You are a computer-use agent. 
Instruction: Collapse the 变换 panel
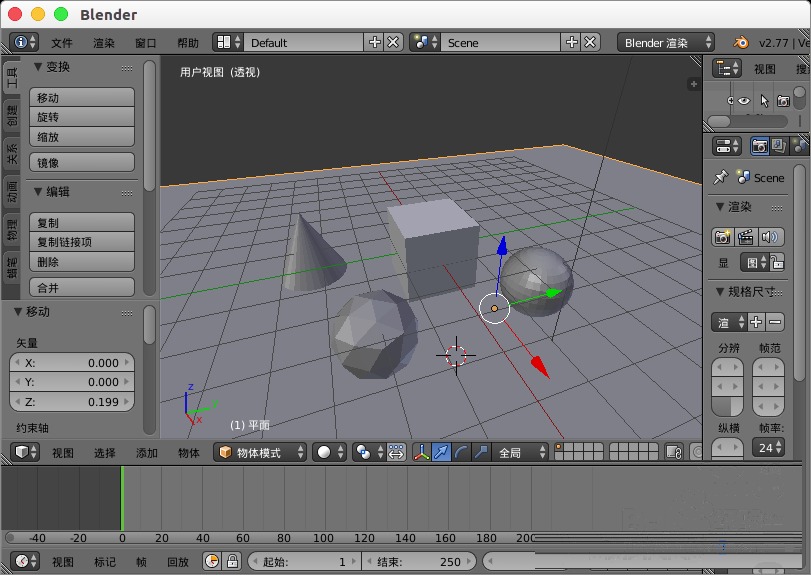pyautogui.click(x=37, y=67)
